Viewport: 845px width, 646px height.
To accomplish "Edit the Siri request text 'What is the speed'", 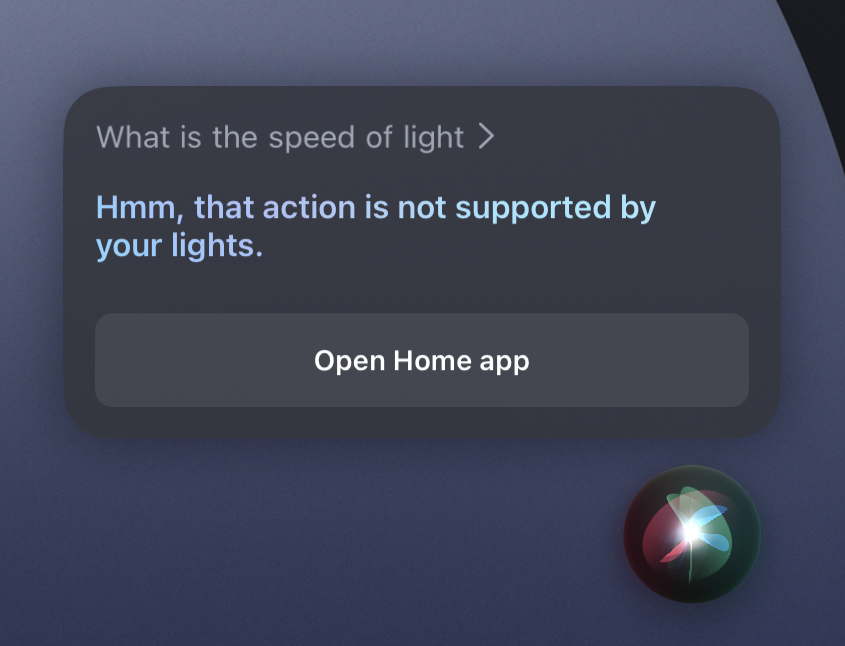I will pos(225,137).
